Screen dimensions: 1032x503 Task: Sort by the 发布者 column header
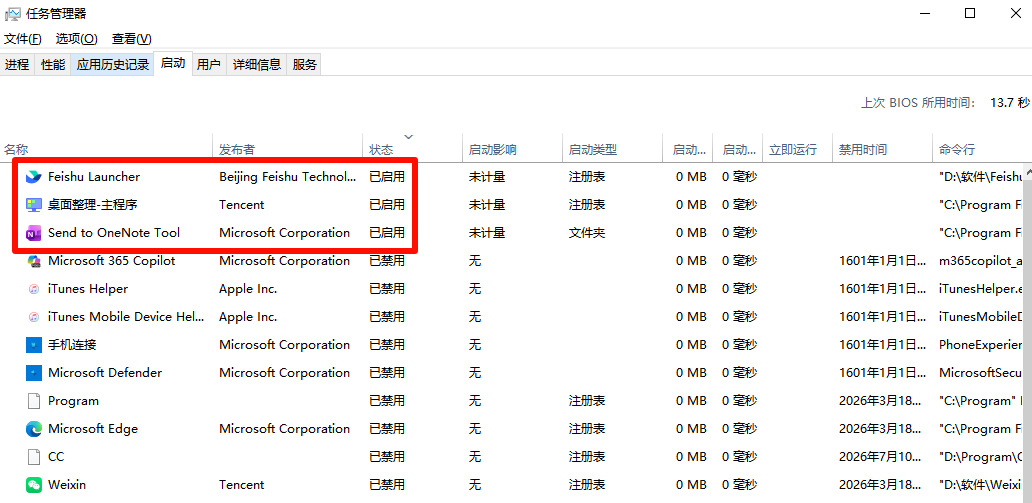point(288,149)
